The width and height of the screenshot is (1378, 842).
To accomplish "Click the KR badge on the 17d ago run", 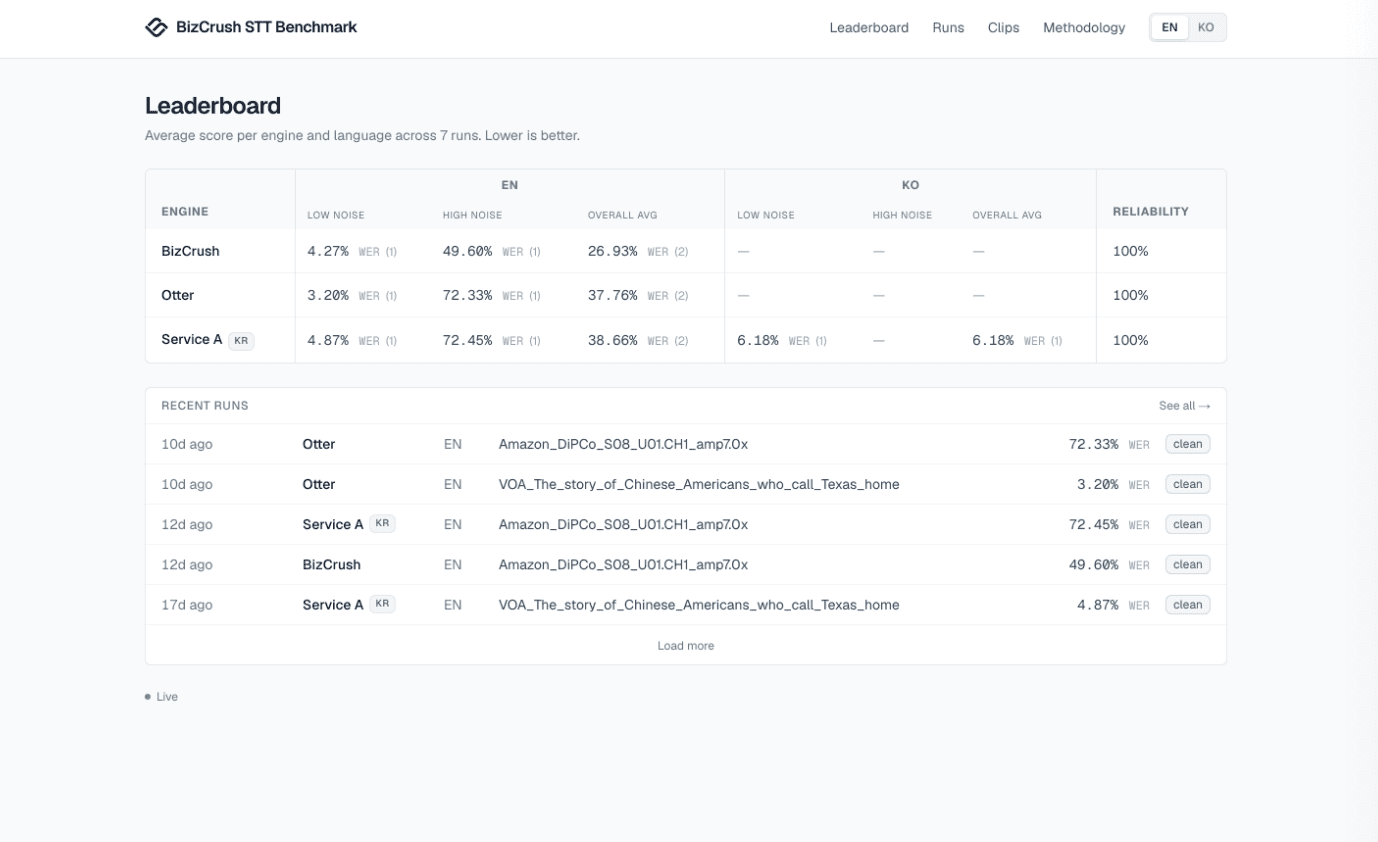I will pos(382,604).
